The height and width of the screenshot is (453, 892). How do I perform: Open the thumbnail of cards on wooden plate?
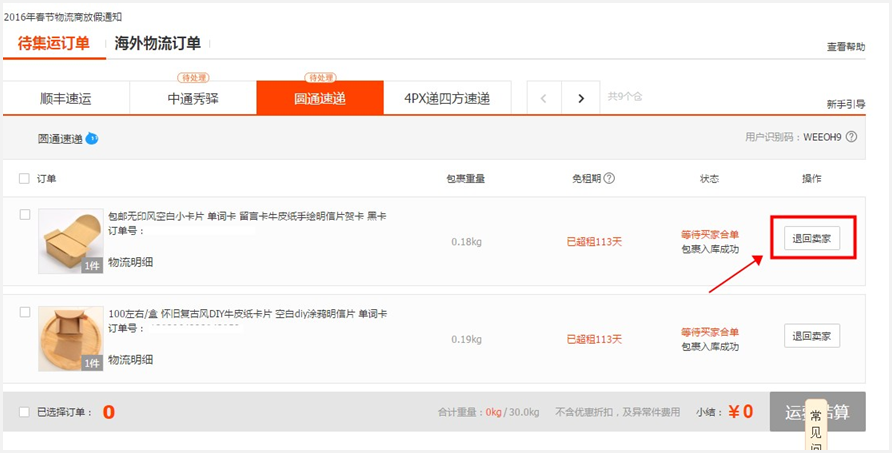(x=71, y=339)
